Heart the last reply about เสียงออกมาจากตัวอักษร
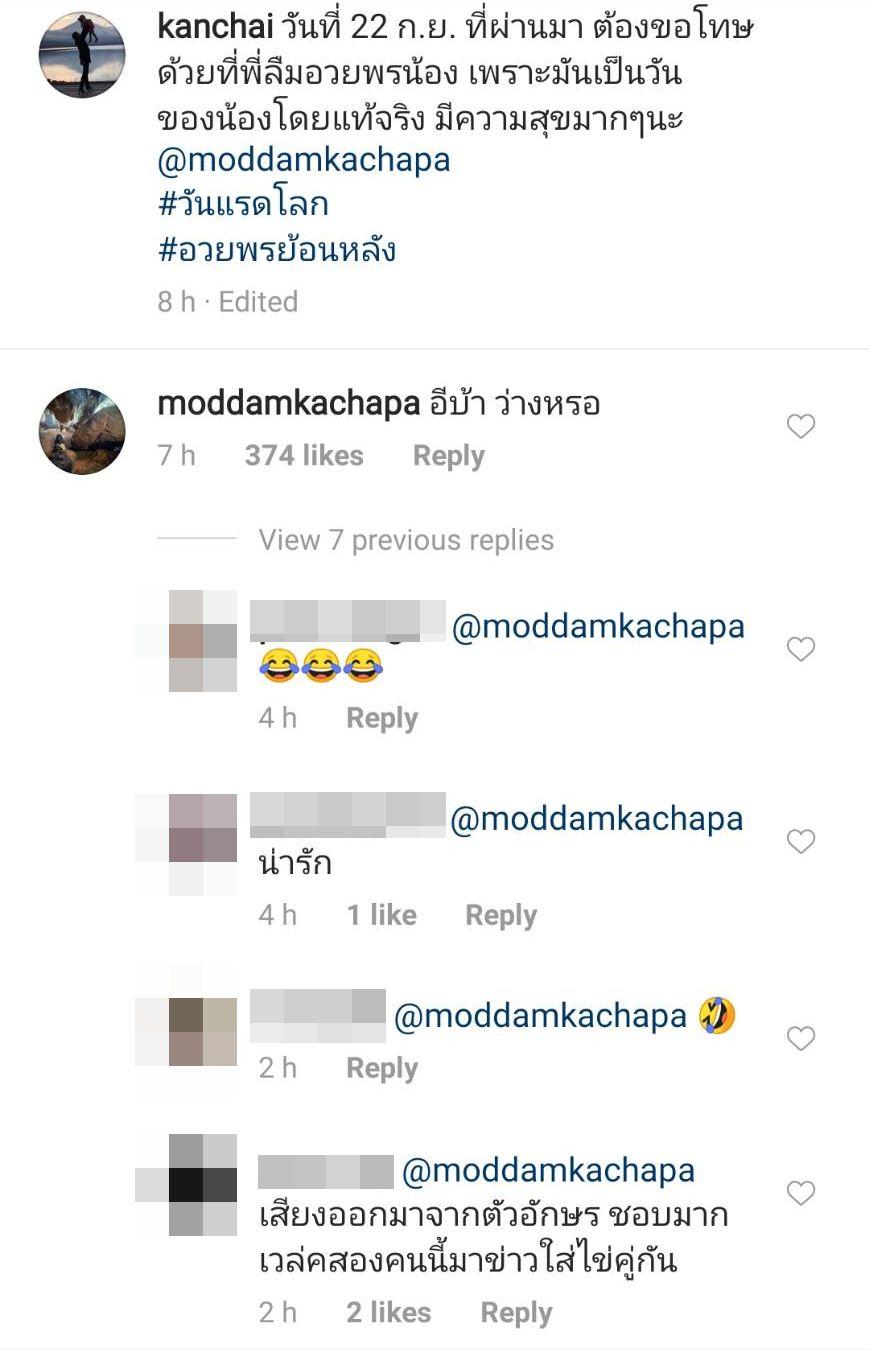Image resolution: width=869 pixels, height=1350 pixels. click(x=801, y=1193)
